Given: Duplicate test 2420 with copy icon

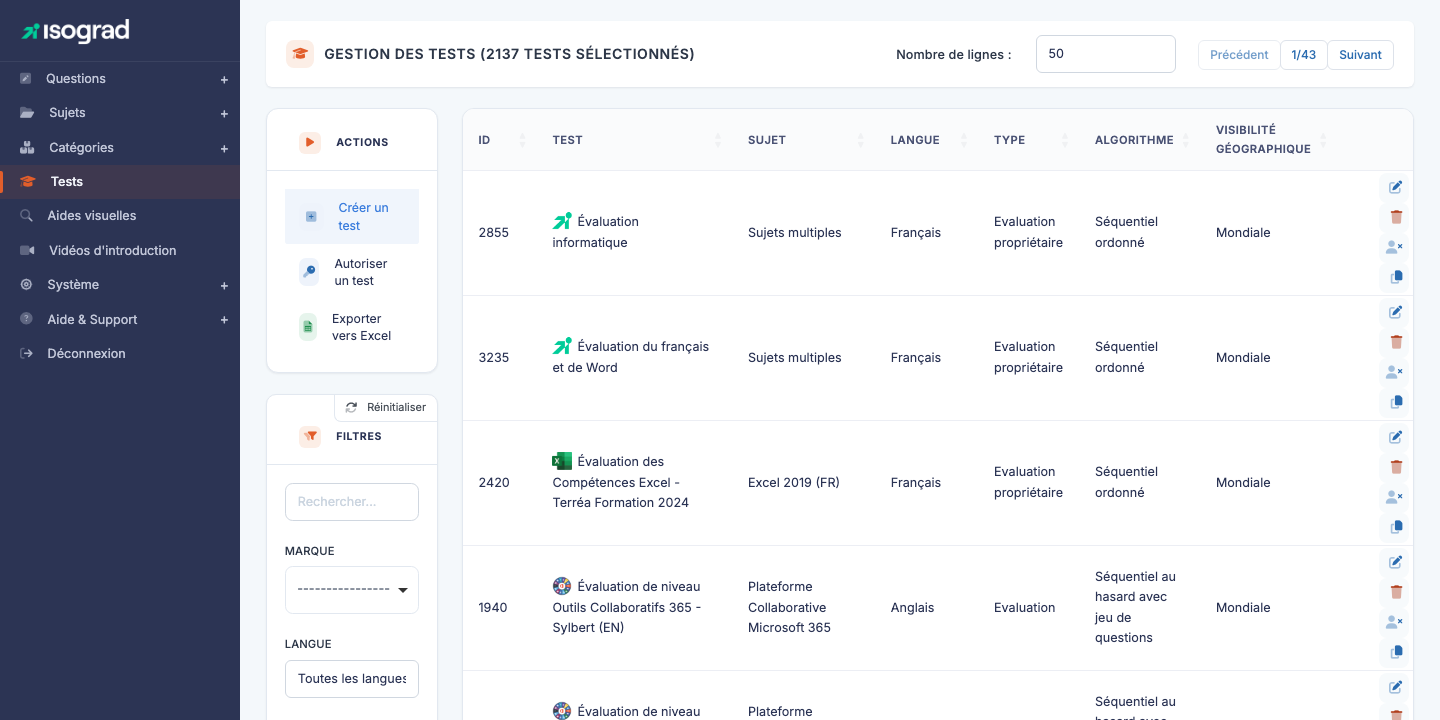Looking at the screenshot, I should coord(1396,527).
